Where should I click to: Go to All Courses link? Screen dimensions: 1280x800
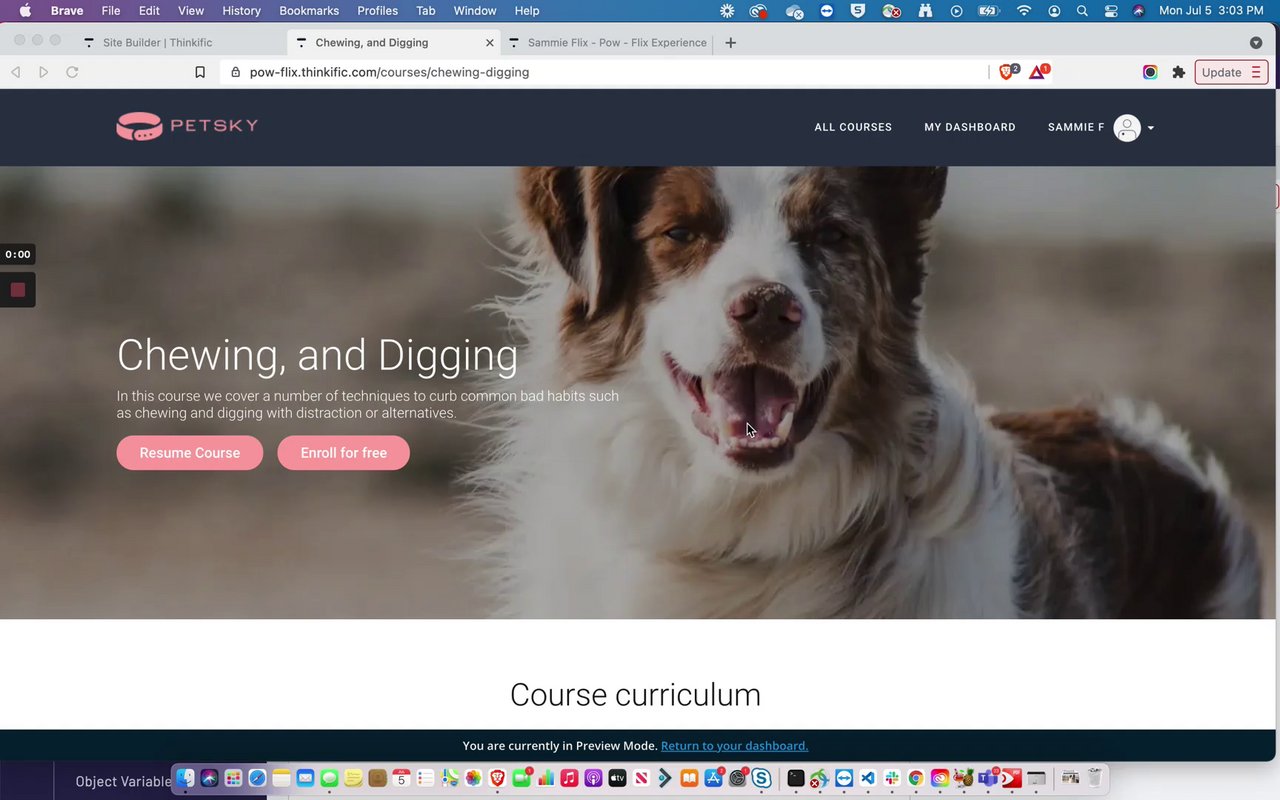click(853, 127)
